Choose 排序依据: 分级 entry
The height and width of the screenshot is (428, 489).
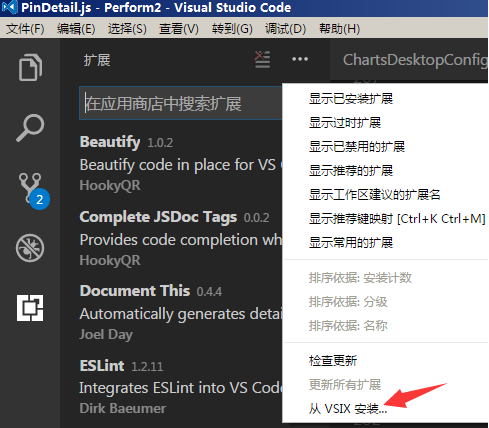(x=385, y=302)
